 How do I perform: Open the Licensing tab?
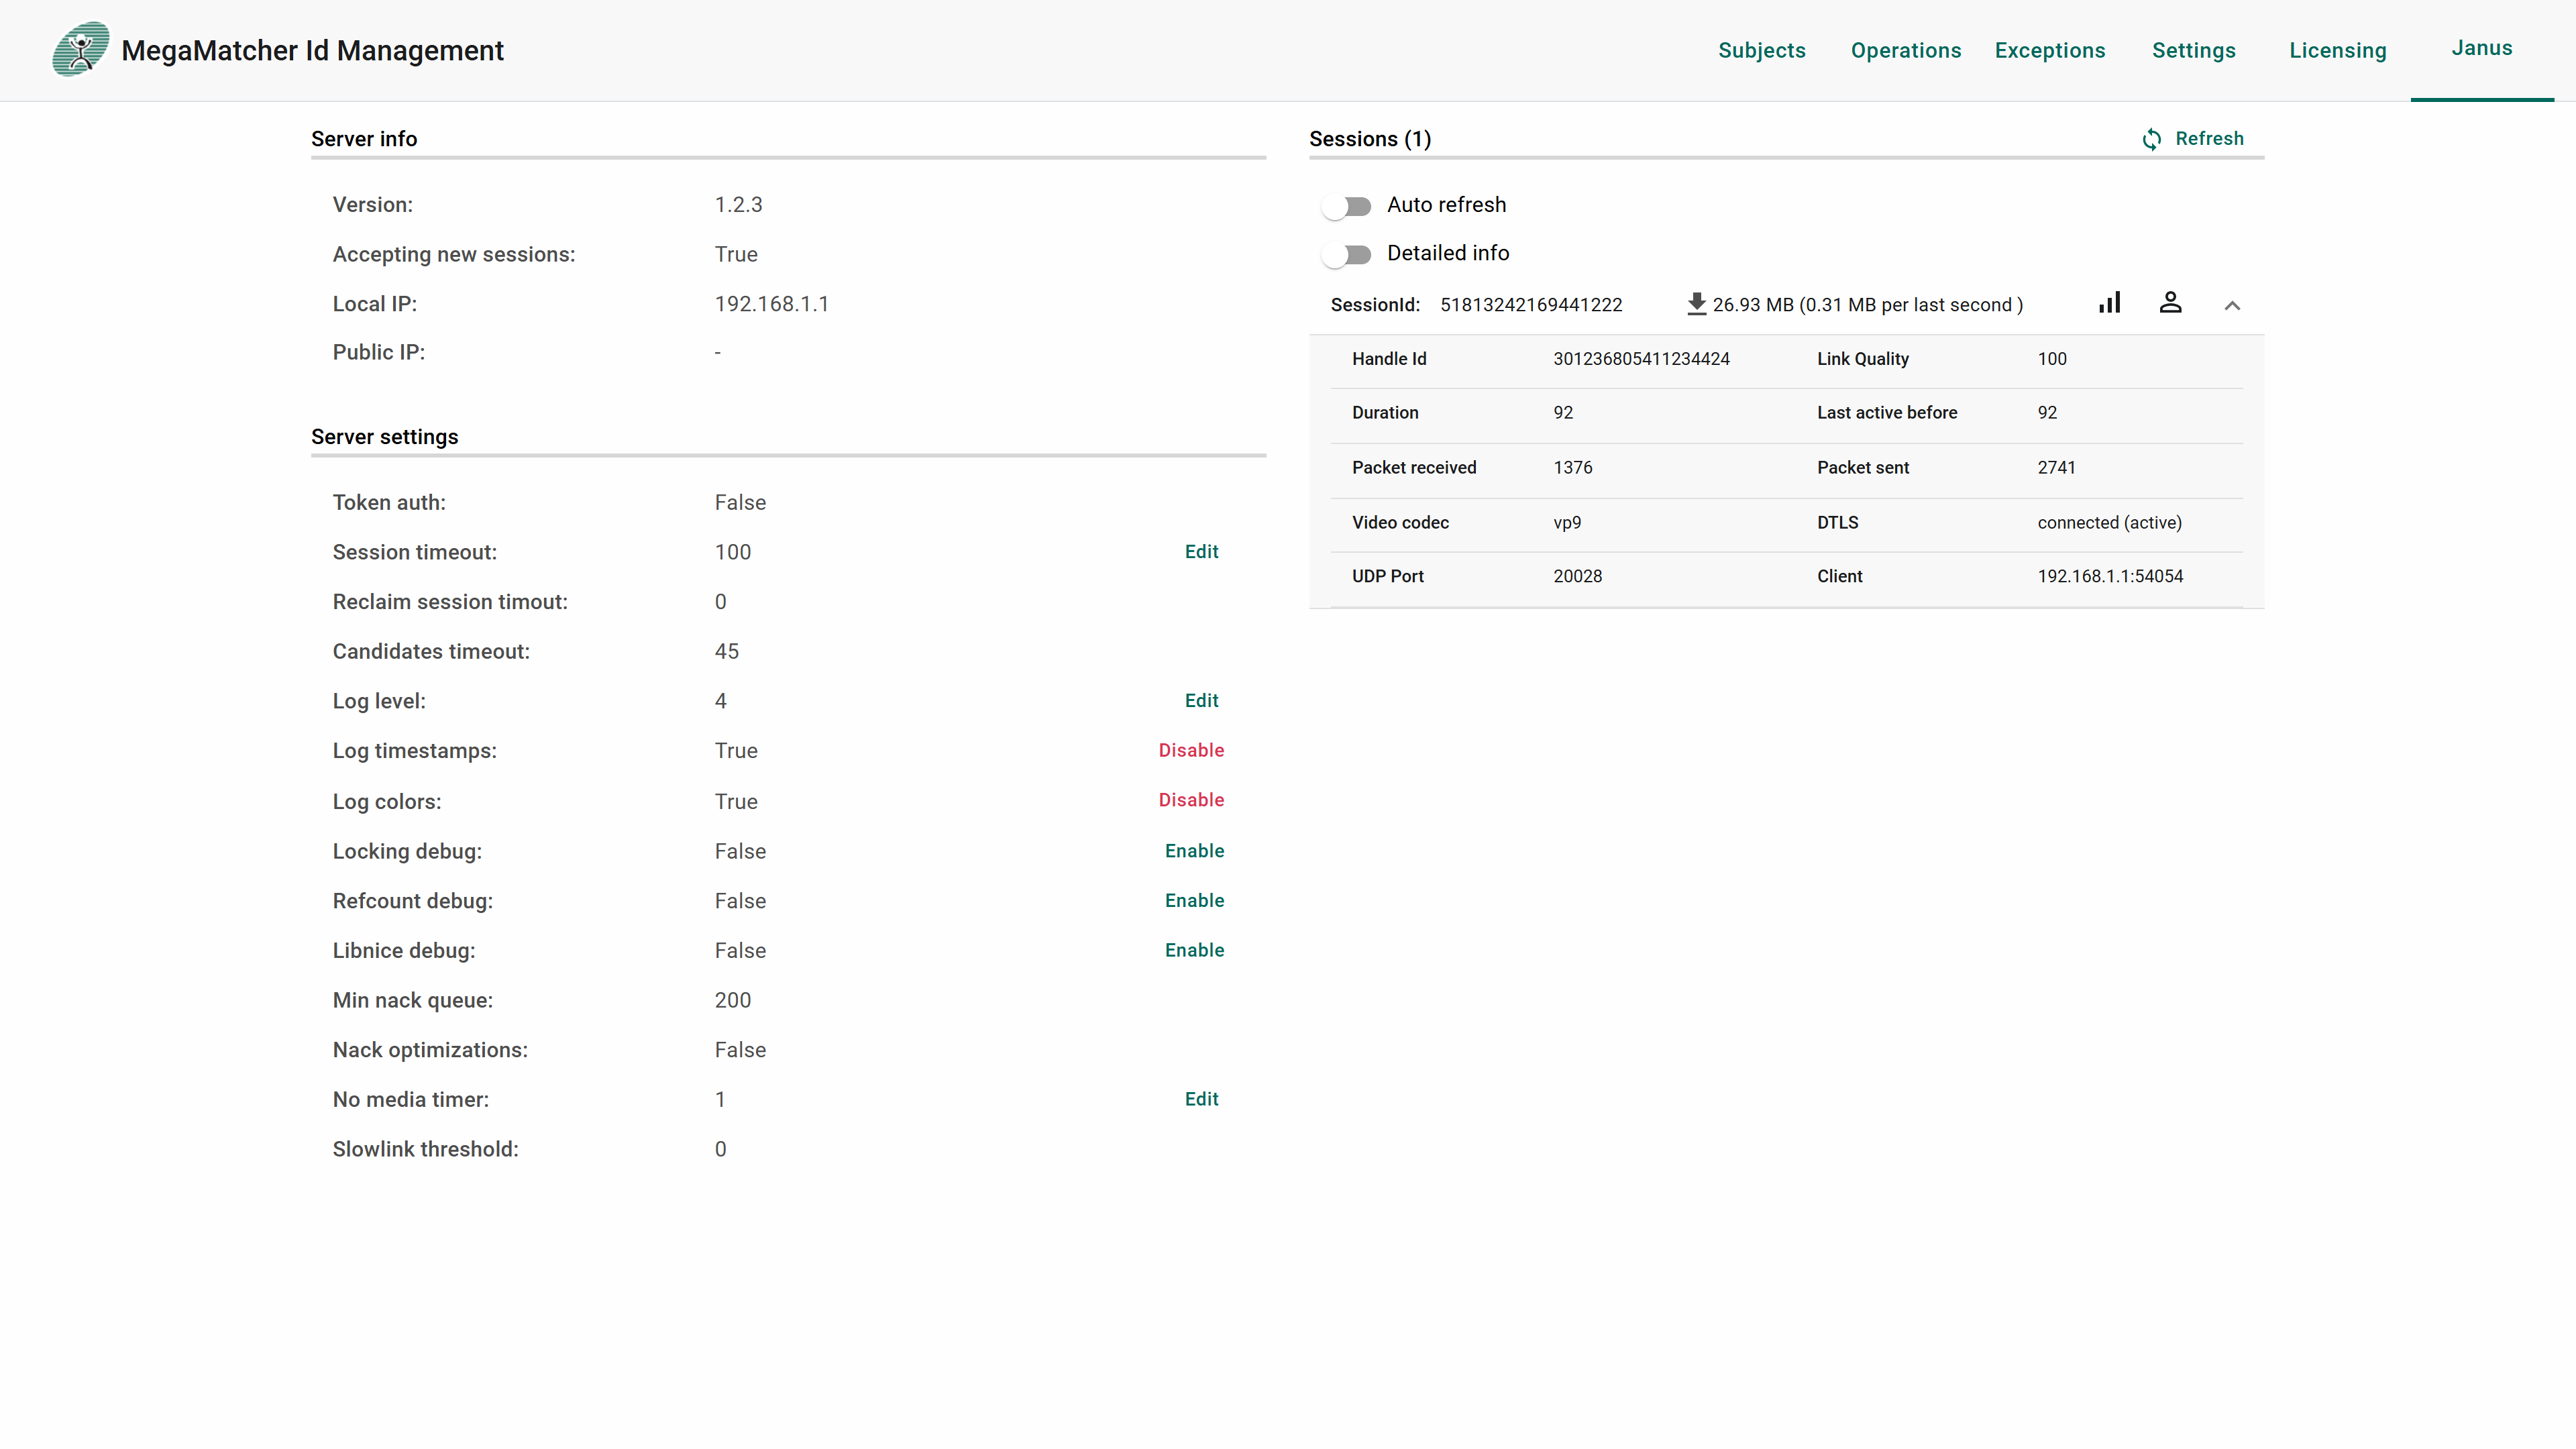click(x=2338, y=50)
